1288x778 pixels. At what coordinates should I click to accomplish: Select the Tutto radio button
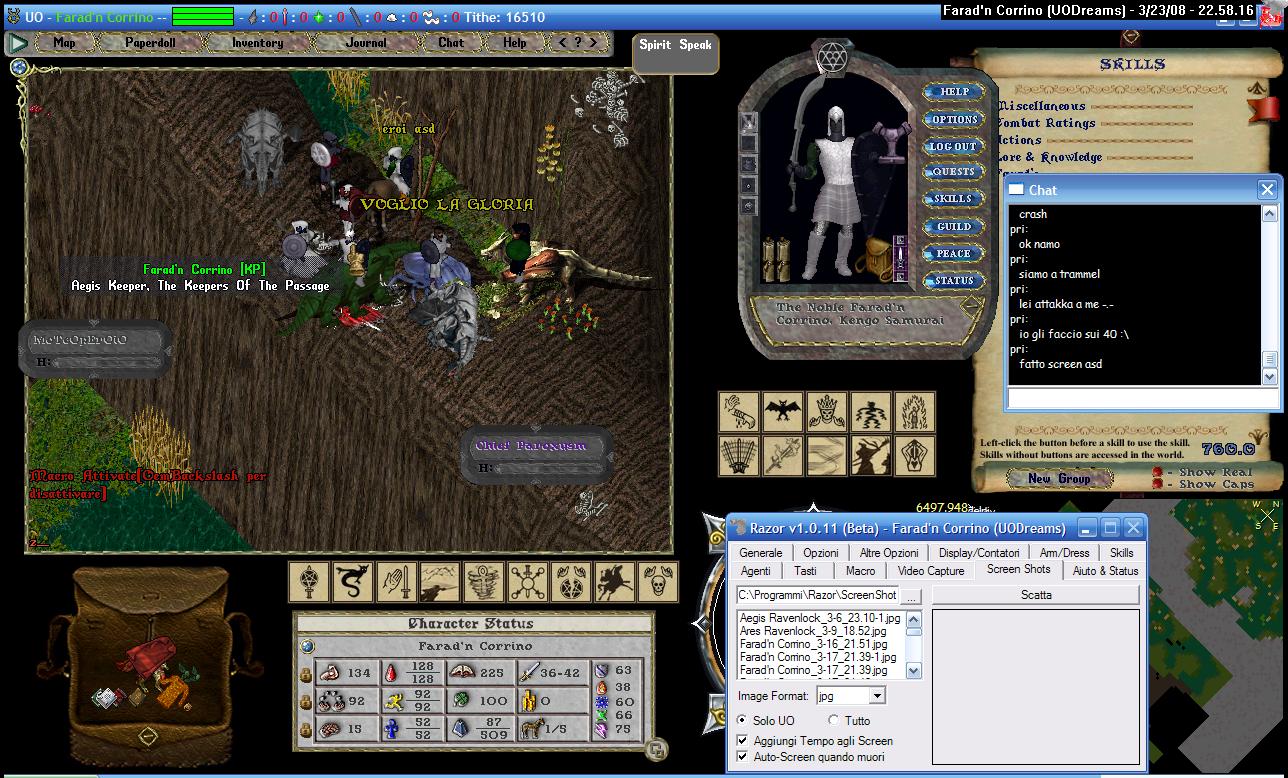click(834, 720)
